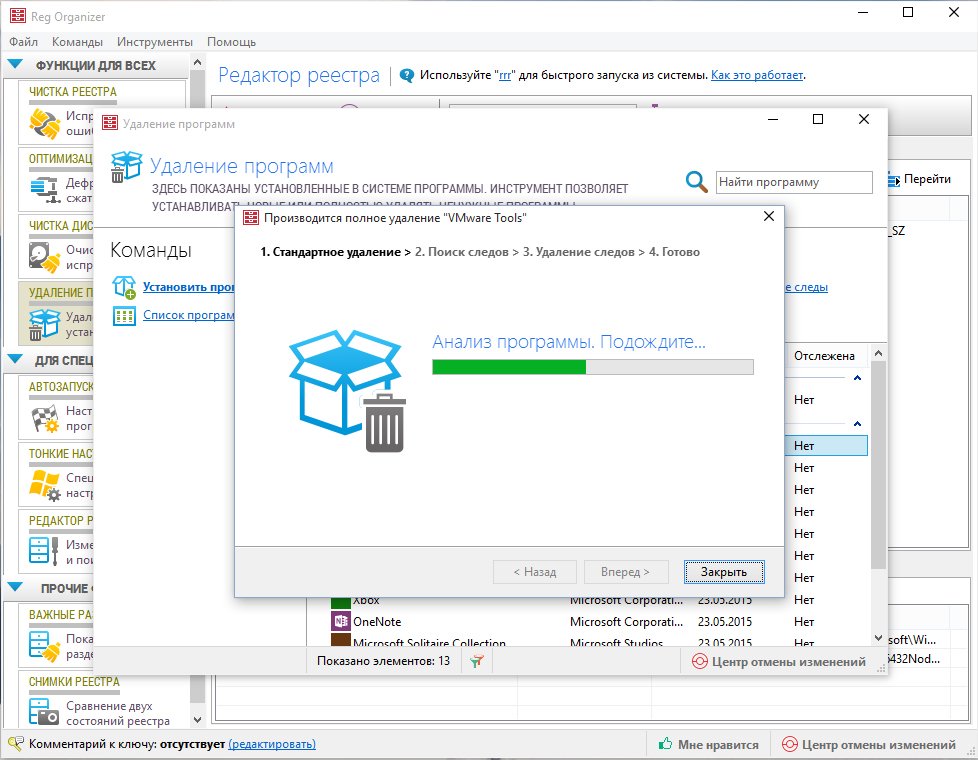Click the important registry sections icon
The width and height of the screenshot is (978, 760).
44,646
